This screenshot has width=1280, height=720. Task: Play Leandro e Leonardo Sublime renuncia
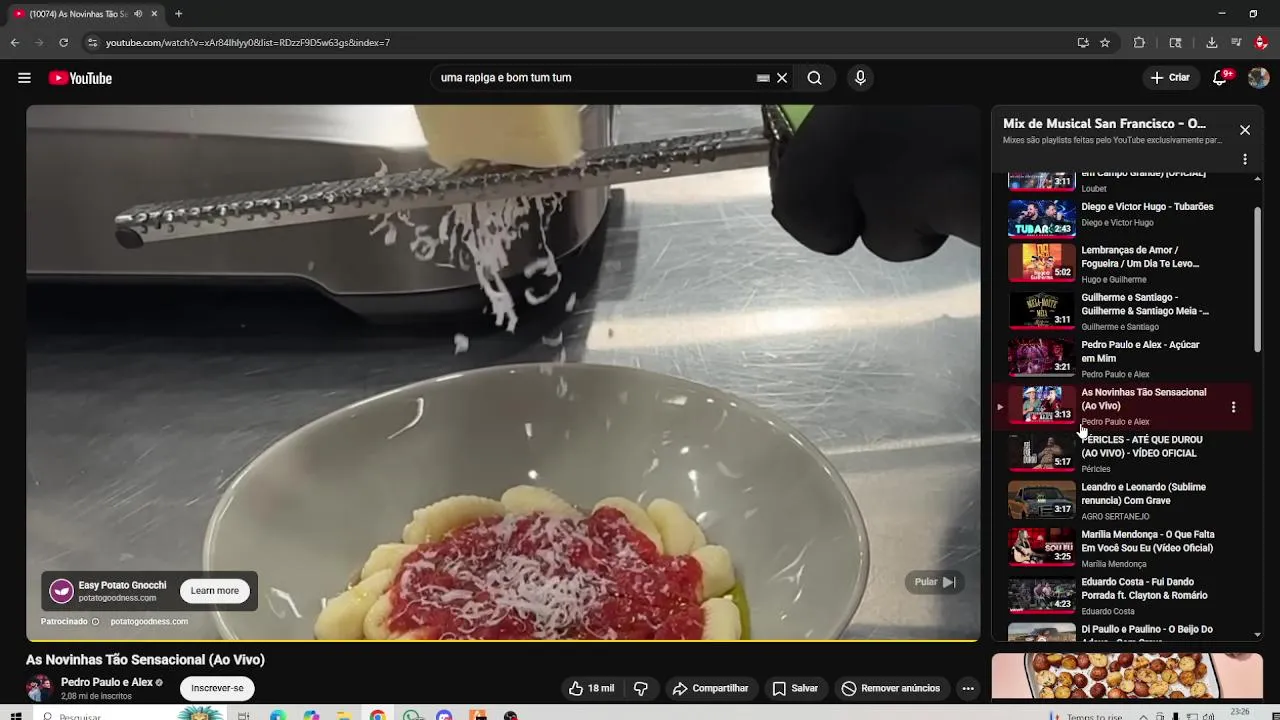(1121, 500)
